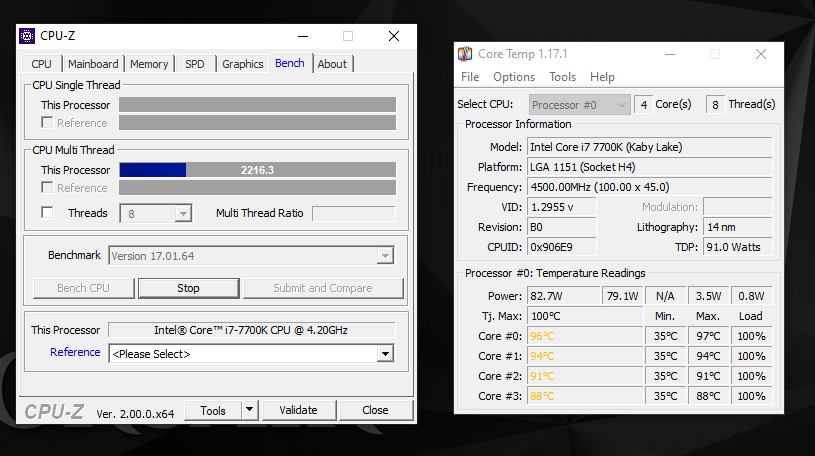Switch to the Graphics tab
Viewport: 815px width, 456px height.
tap(243, 64)
